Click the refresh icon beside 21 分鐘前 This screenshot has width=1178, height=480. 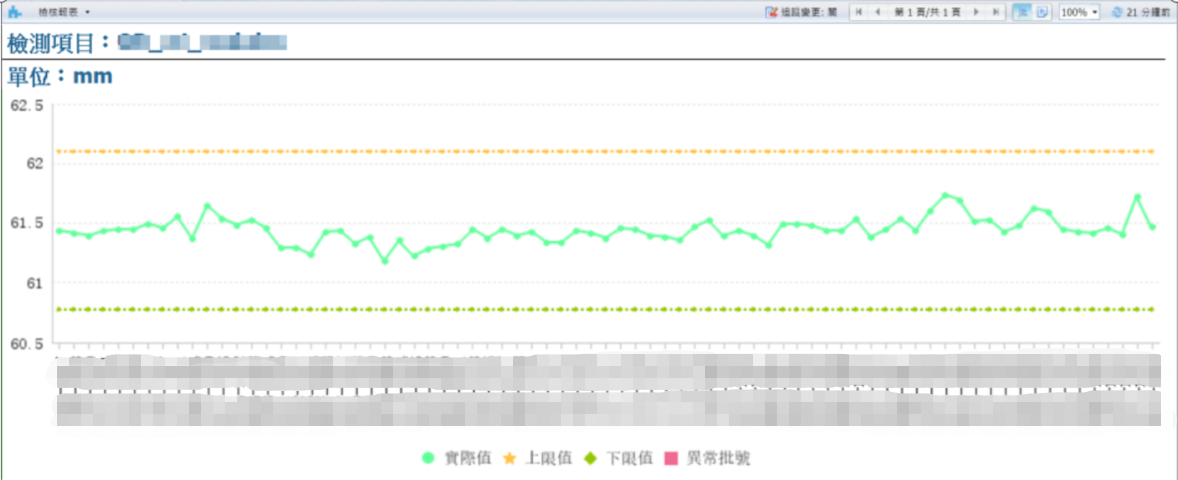pos(1117,12)
